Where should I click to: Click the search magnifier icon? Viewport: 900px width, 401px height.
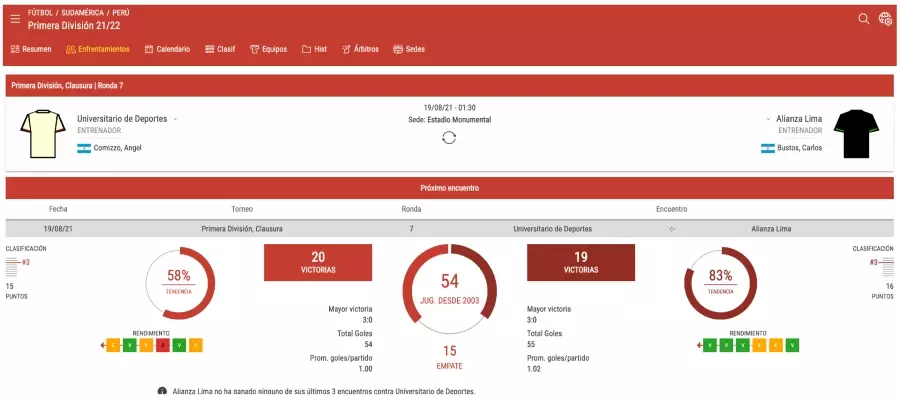point(863,19)
